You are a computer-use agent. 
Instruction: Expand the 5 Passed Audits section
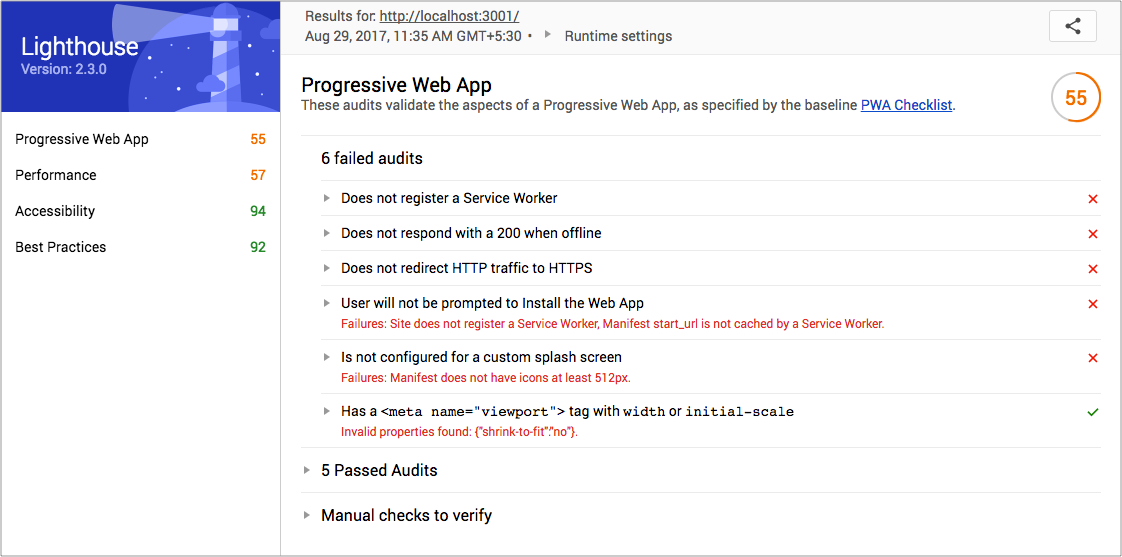pyautogui.click(x=307, y=470)
